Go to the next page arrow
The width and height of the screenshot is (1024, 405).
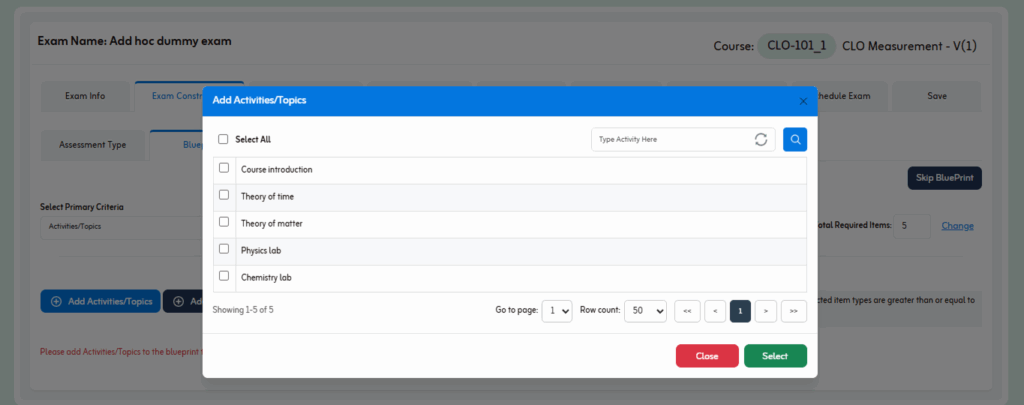coord(765,311)
